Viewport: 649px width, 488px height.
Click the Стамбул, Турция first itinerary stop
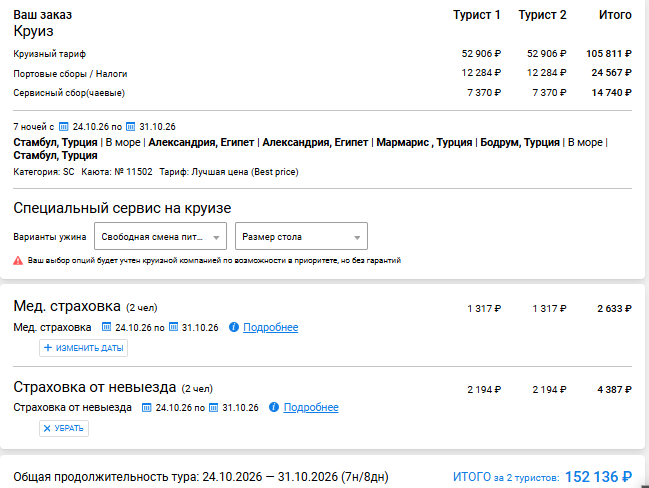pos(55,142)
